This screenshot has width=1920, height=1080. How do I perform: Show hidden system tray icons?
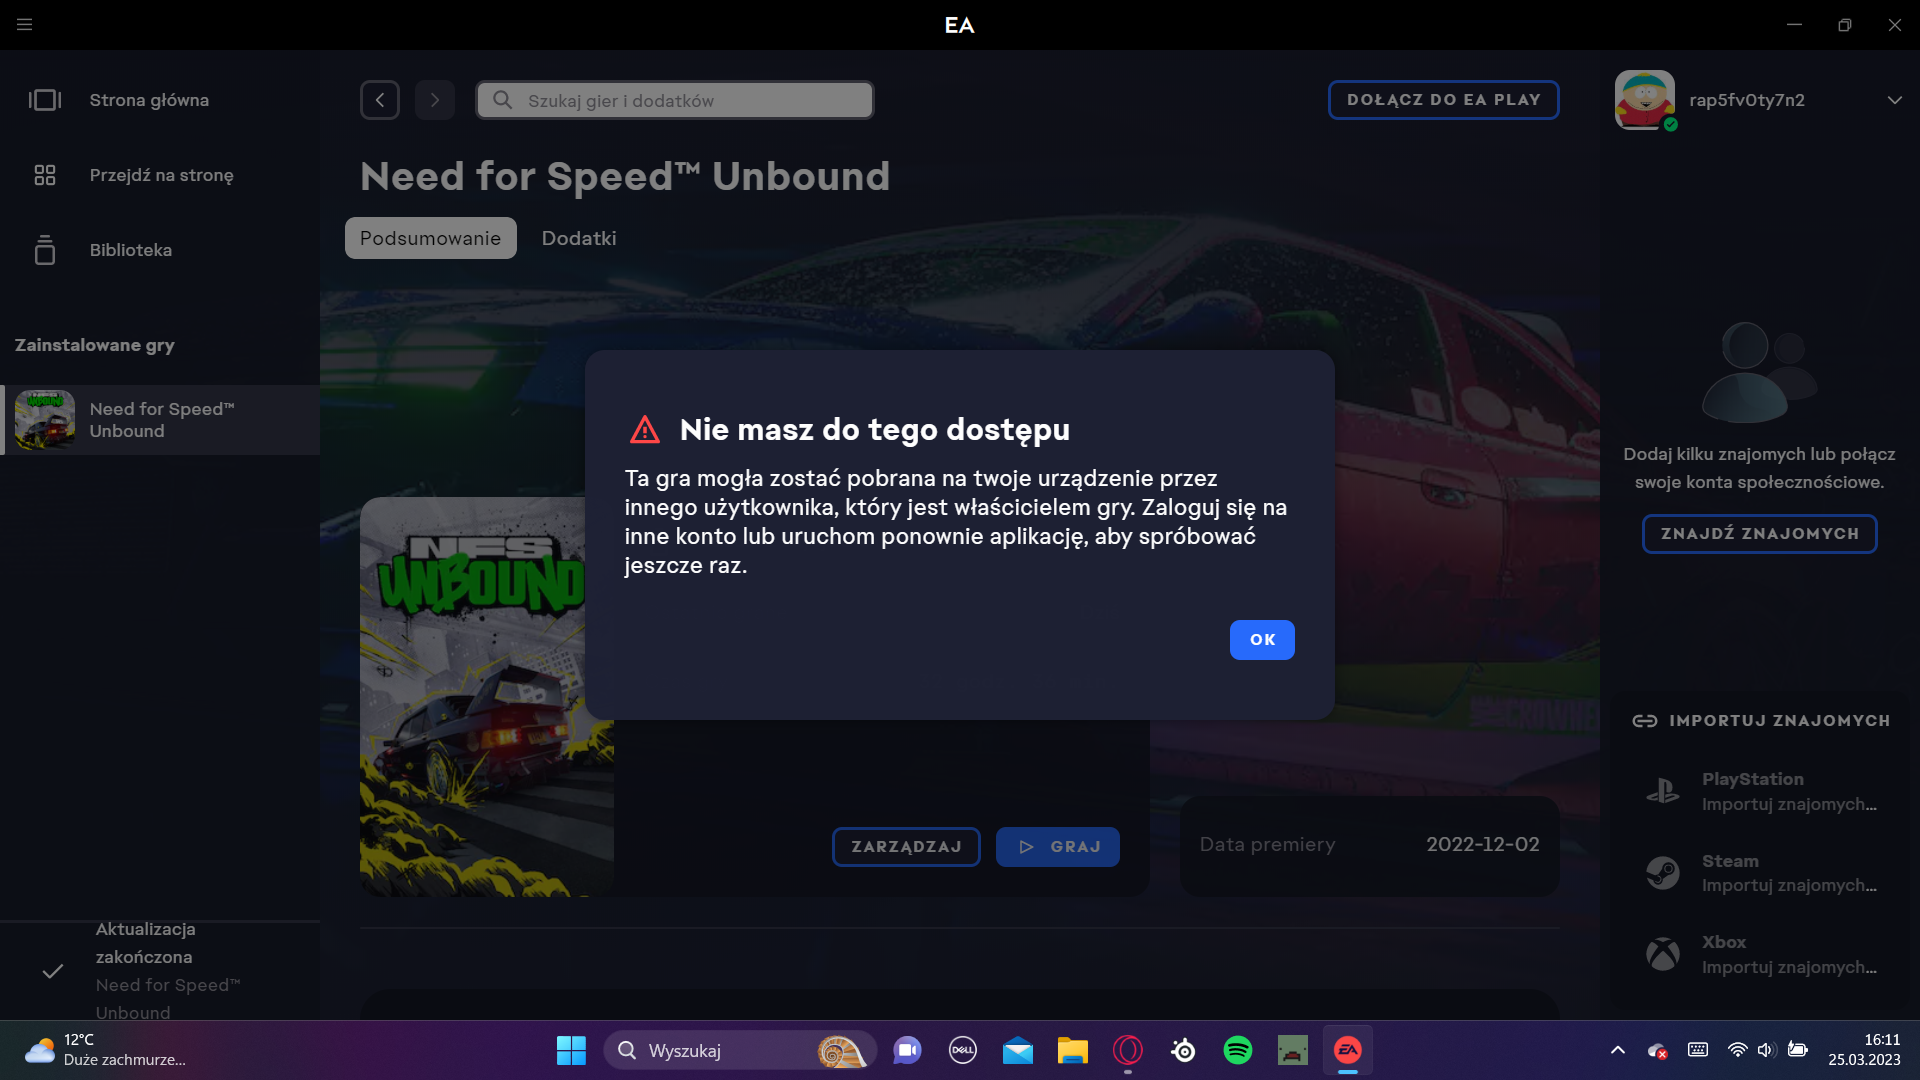(1617, 1050)
